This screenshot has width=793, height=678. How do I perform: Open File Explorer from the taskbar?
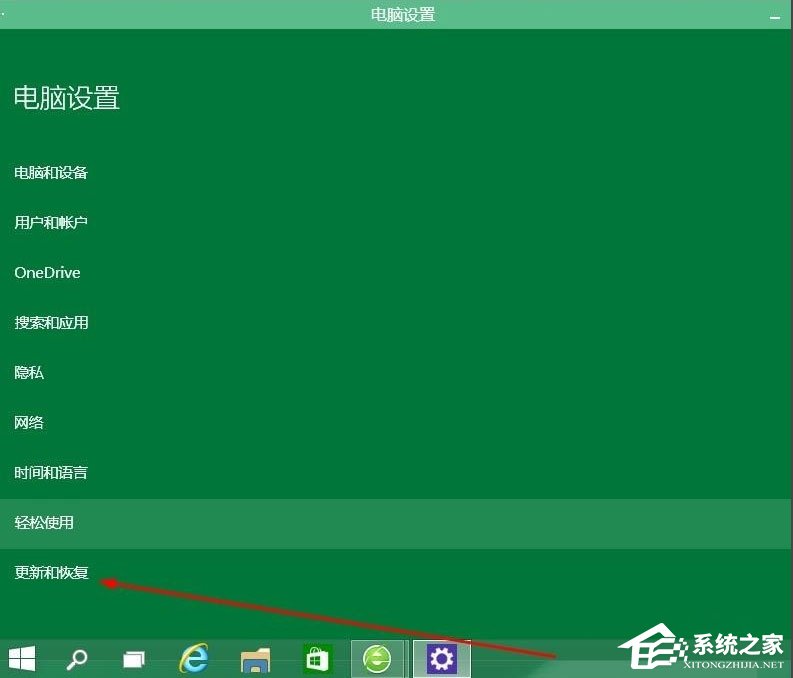(x=255, y=659)
